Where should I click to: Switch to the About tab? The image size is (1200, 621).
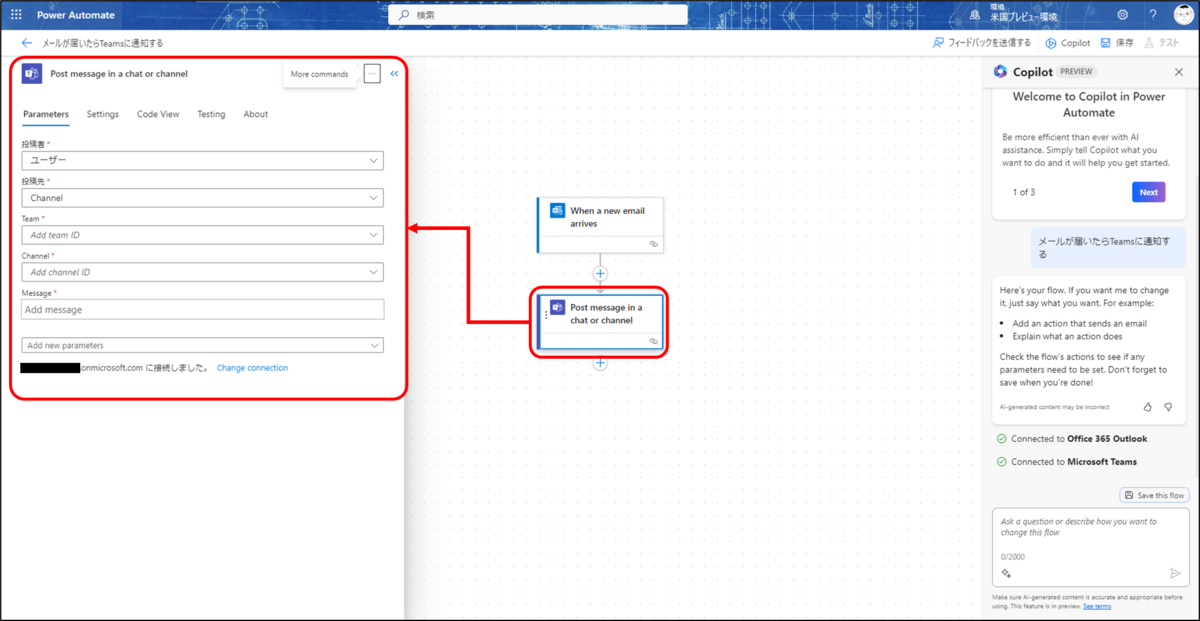coord(256,114)
